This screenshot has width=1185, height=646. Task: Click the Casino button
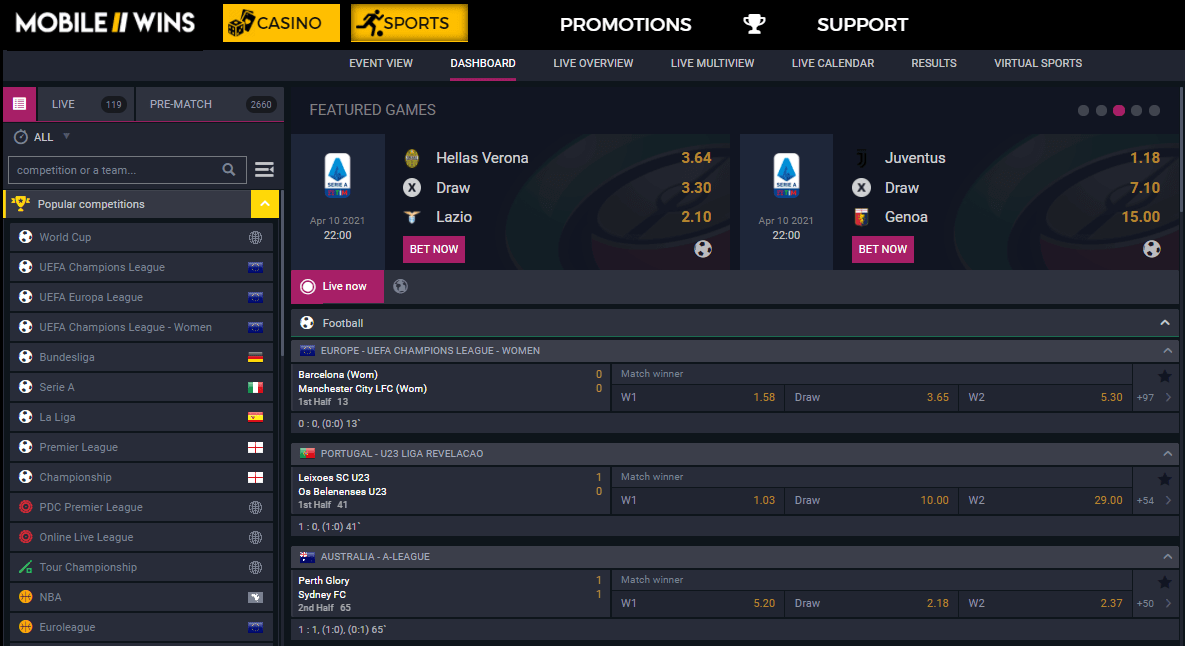tap(281, 23)
